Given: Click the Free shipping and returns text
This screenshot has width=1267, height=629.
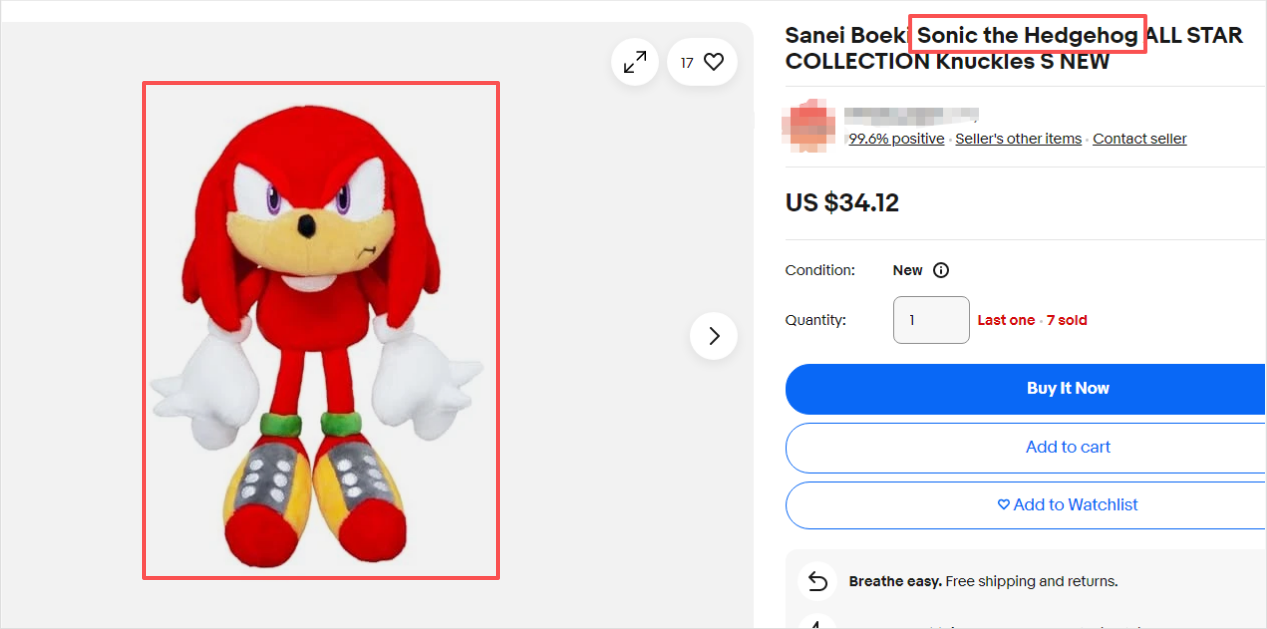Looking at the screenshot, I should (x=1032, y=581).
